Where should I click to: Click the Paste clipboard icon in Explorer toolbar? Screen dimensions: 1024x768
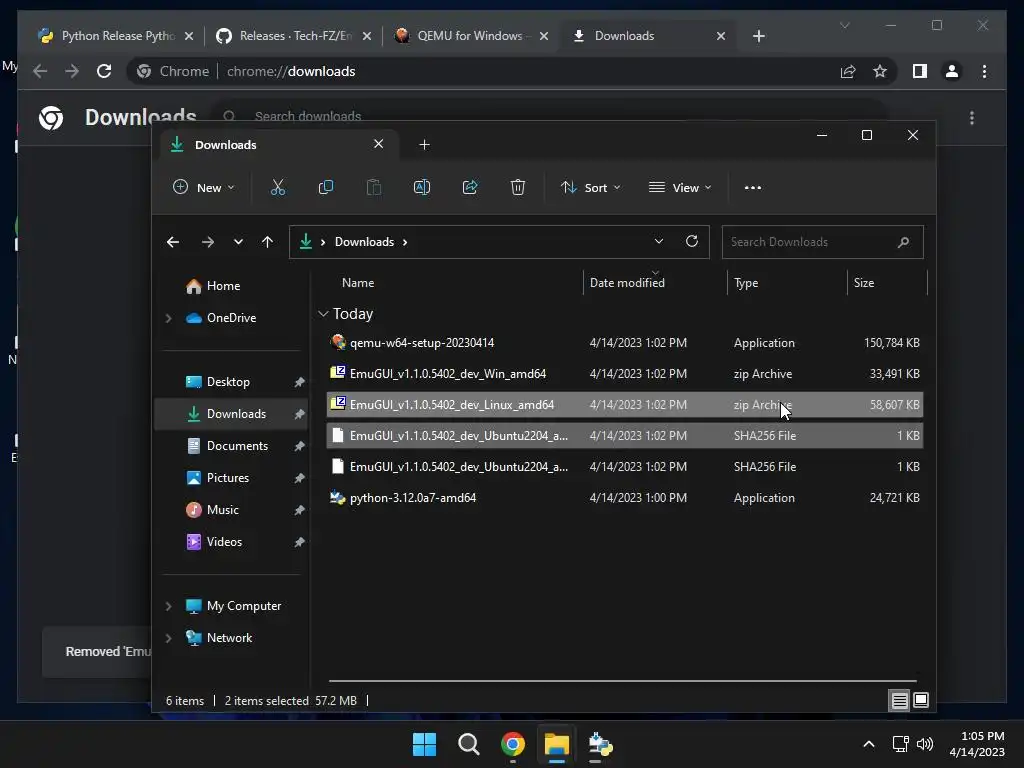[374, 187]
